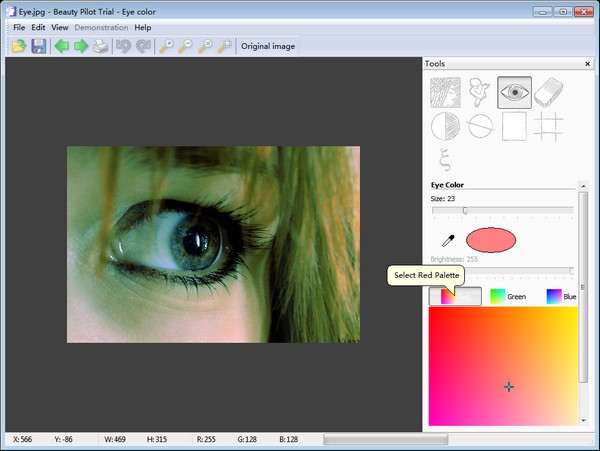Choose the half-shaded circle tool
The image size is (600, 451).
(445, 127)
